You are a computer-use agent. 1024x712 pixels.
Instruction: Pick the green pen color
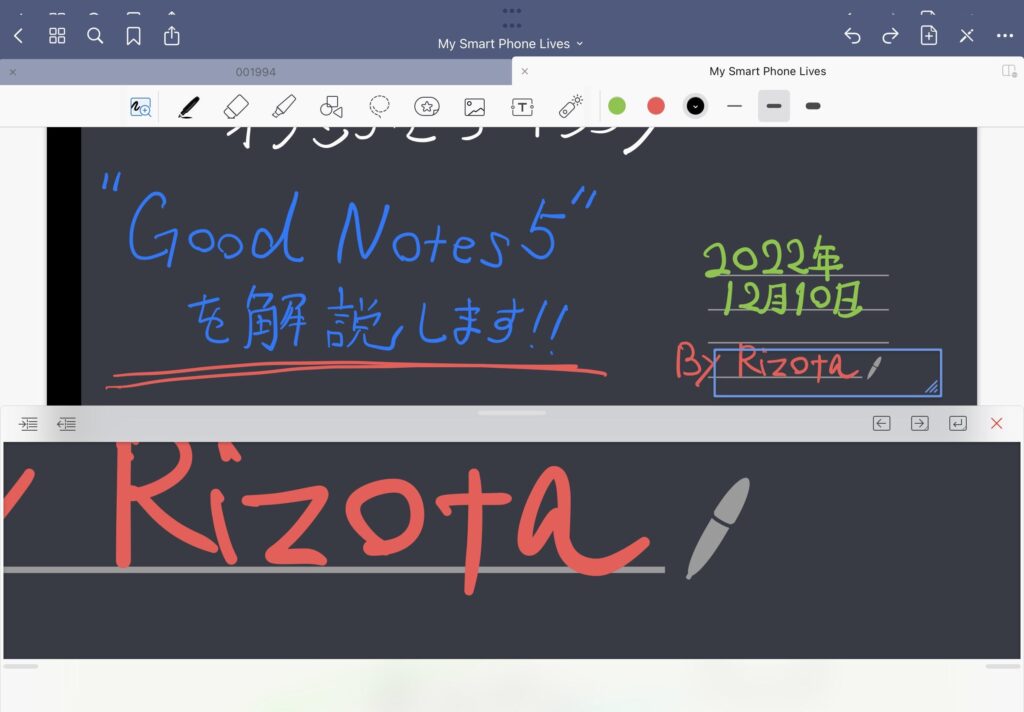pyautogui.click(x=617, y=106)
